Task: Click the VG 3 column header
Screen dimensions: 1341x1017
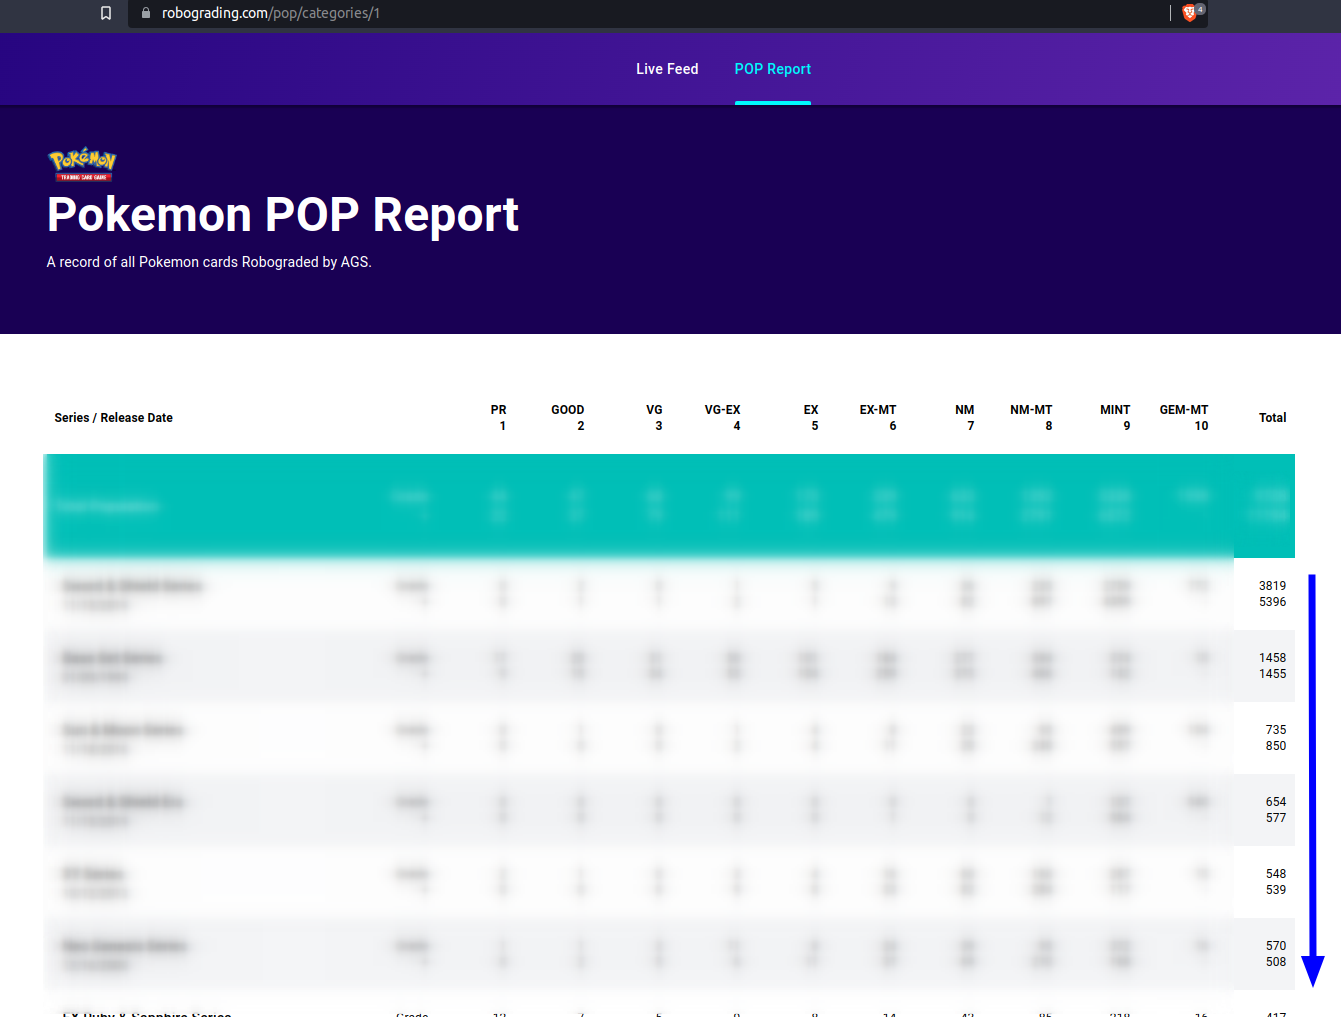Action: [655, 418]
